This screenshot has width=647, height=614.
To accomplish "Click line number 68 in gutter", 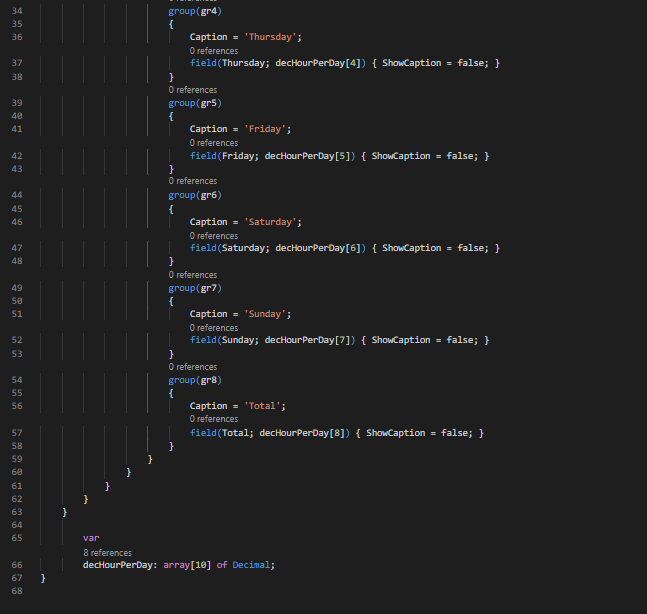I will [x=17, y=591].
